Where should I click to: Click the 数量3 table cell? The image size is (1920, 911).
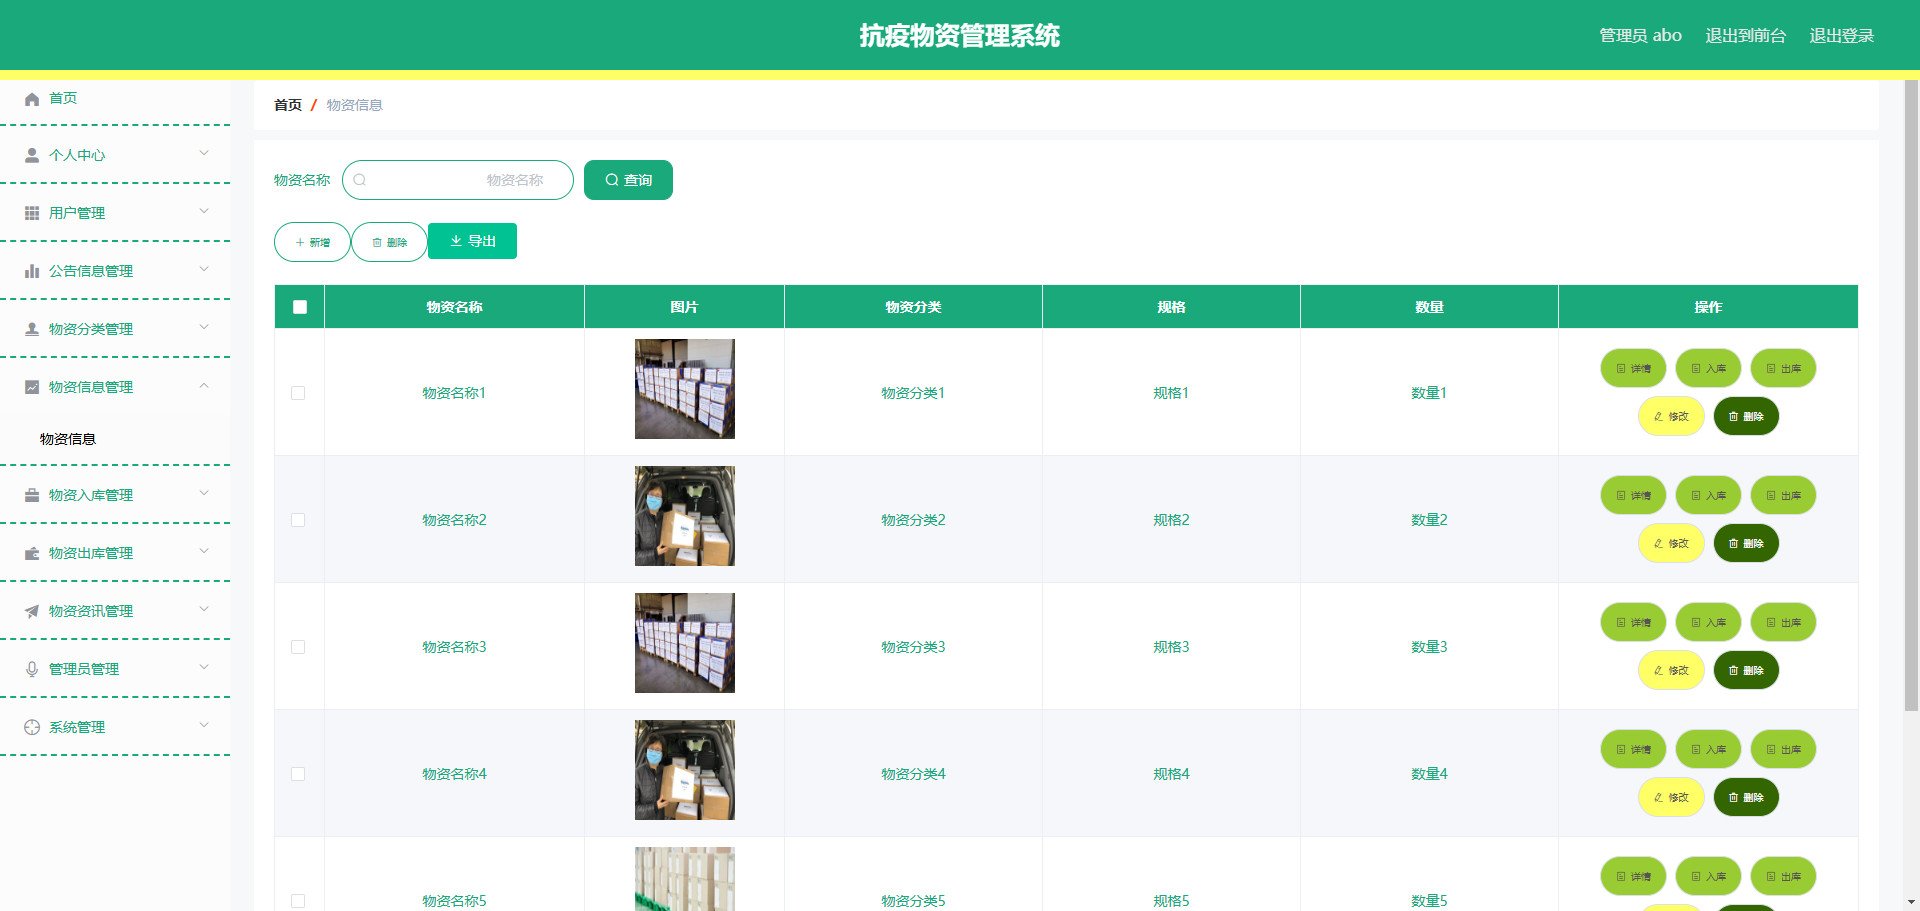[x=1429, y=647]
